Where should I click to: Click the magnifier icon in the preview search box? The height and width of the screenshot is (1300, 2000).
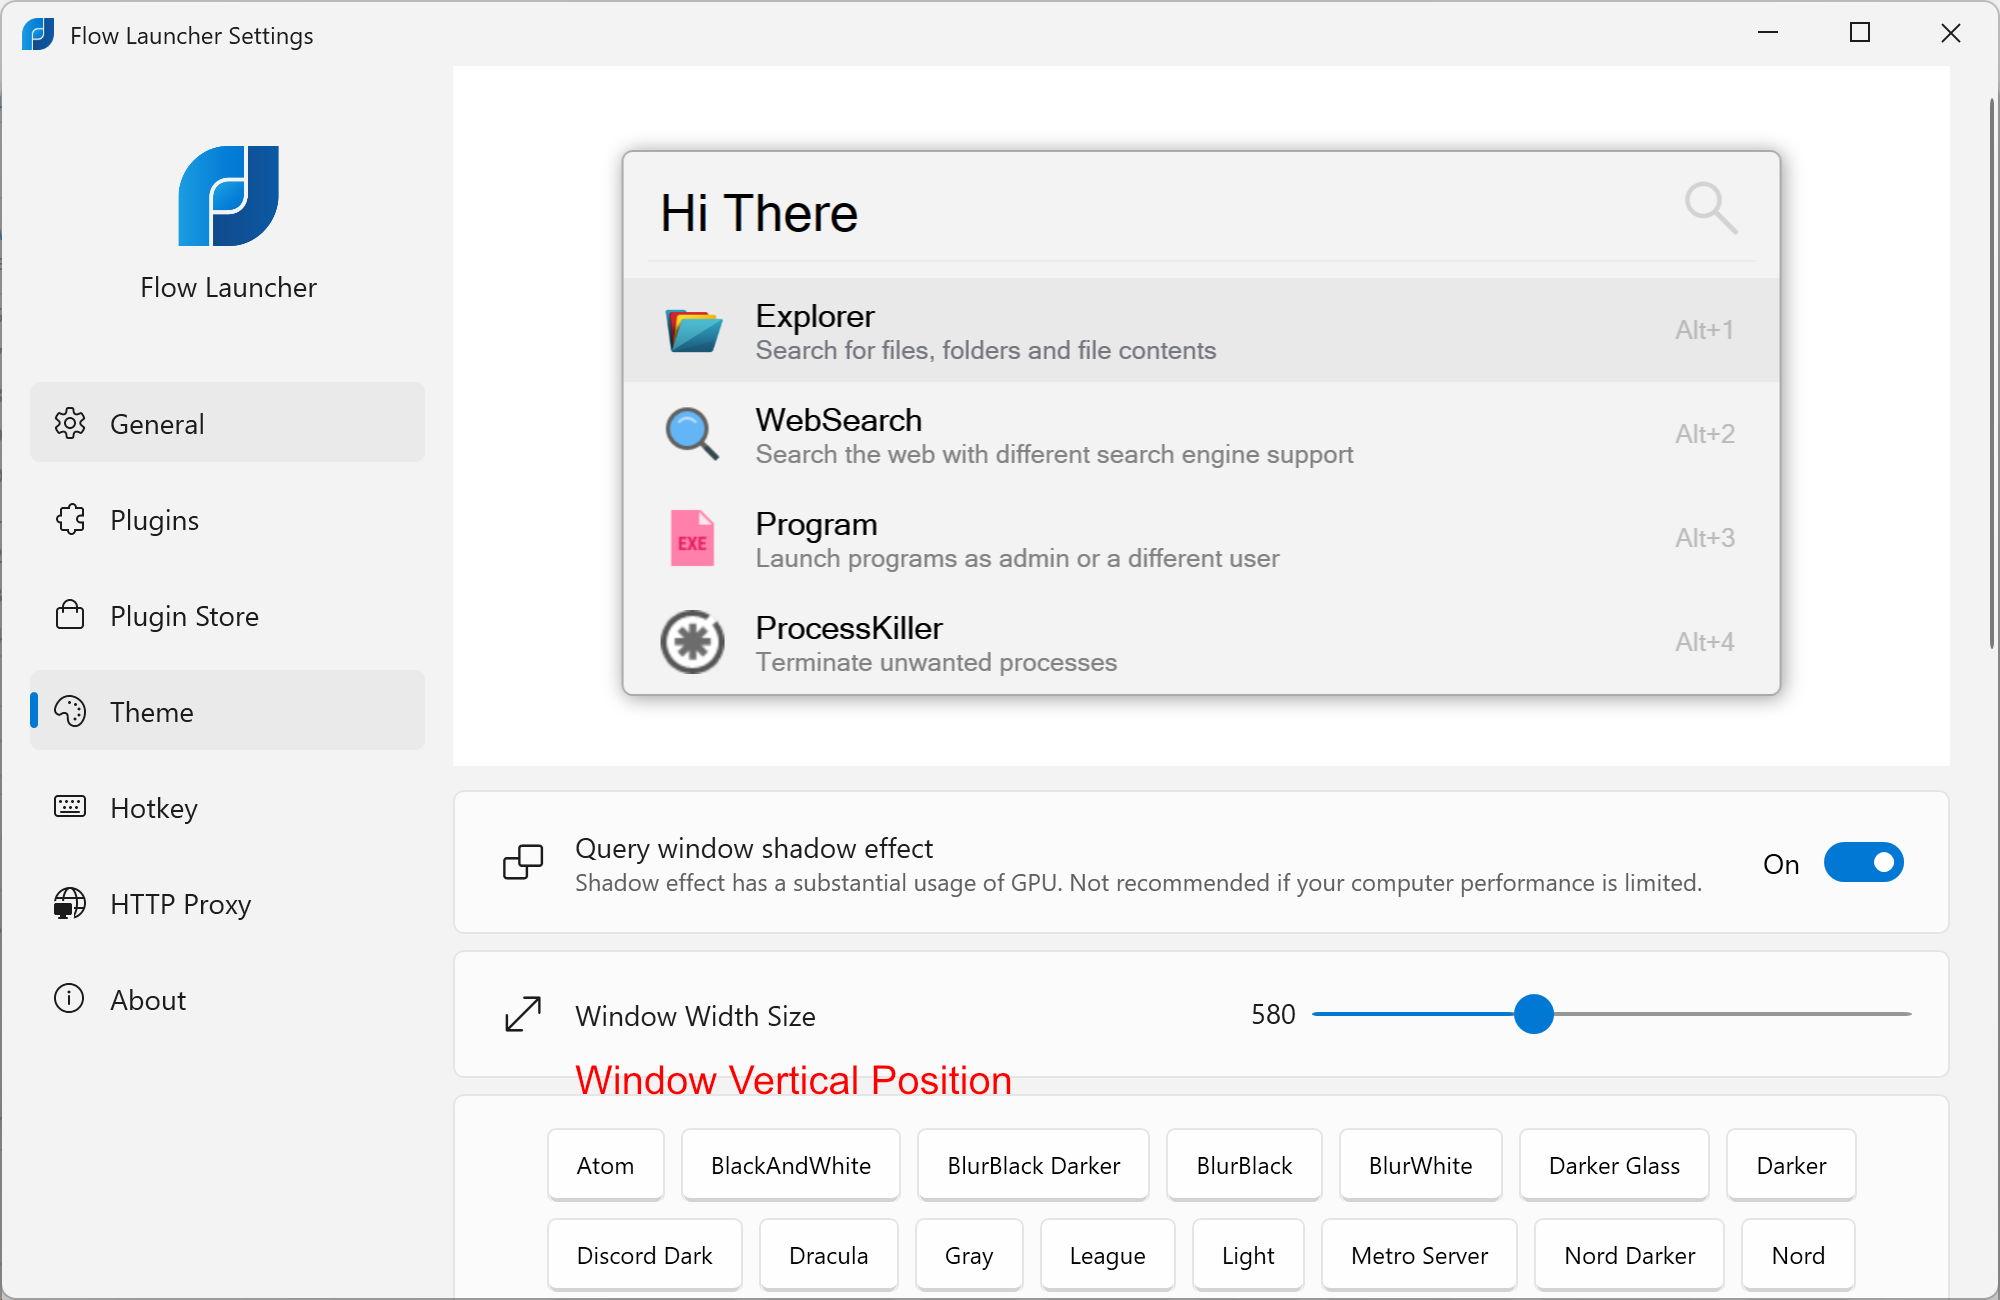[1710, 208]
